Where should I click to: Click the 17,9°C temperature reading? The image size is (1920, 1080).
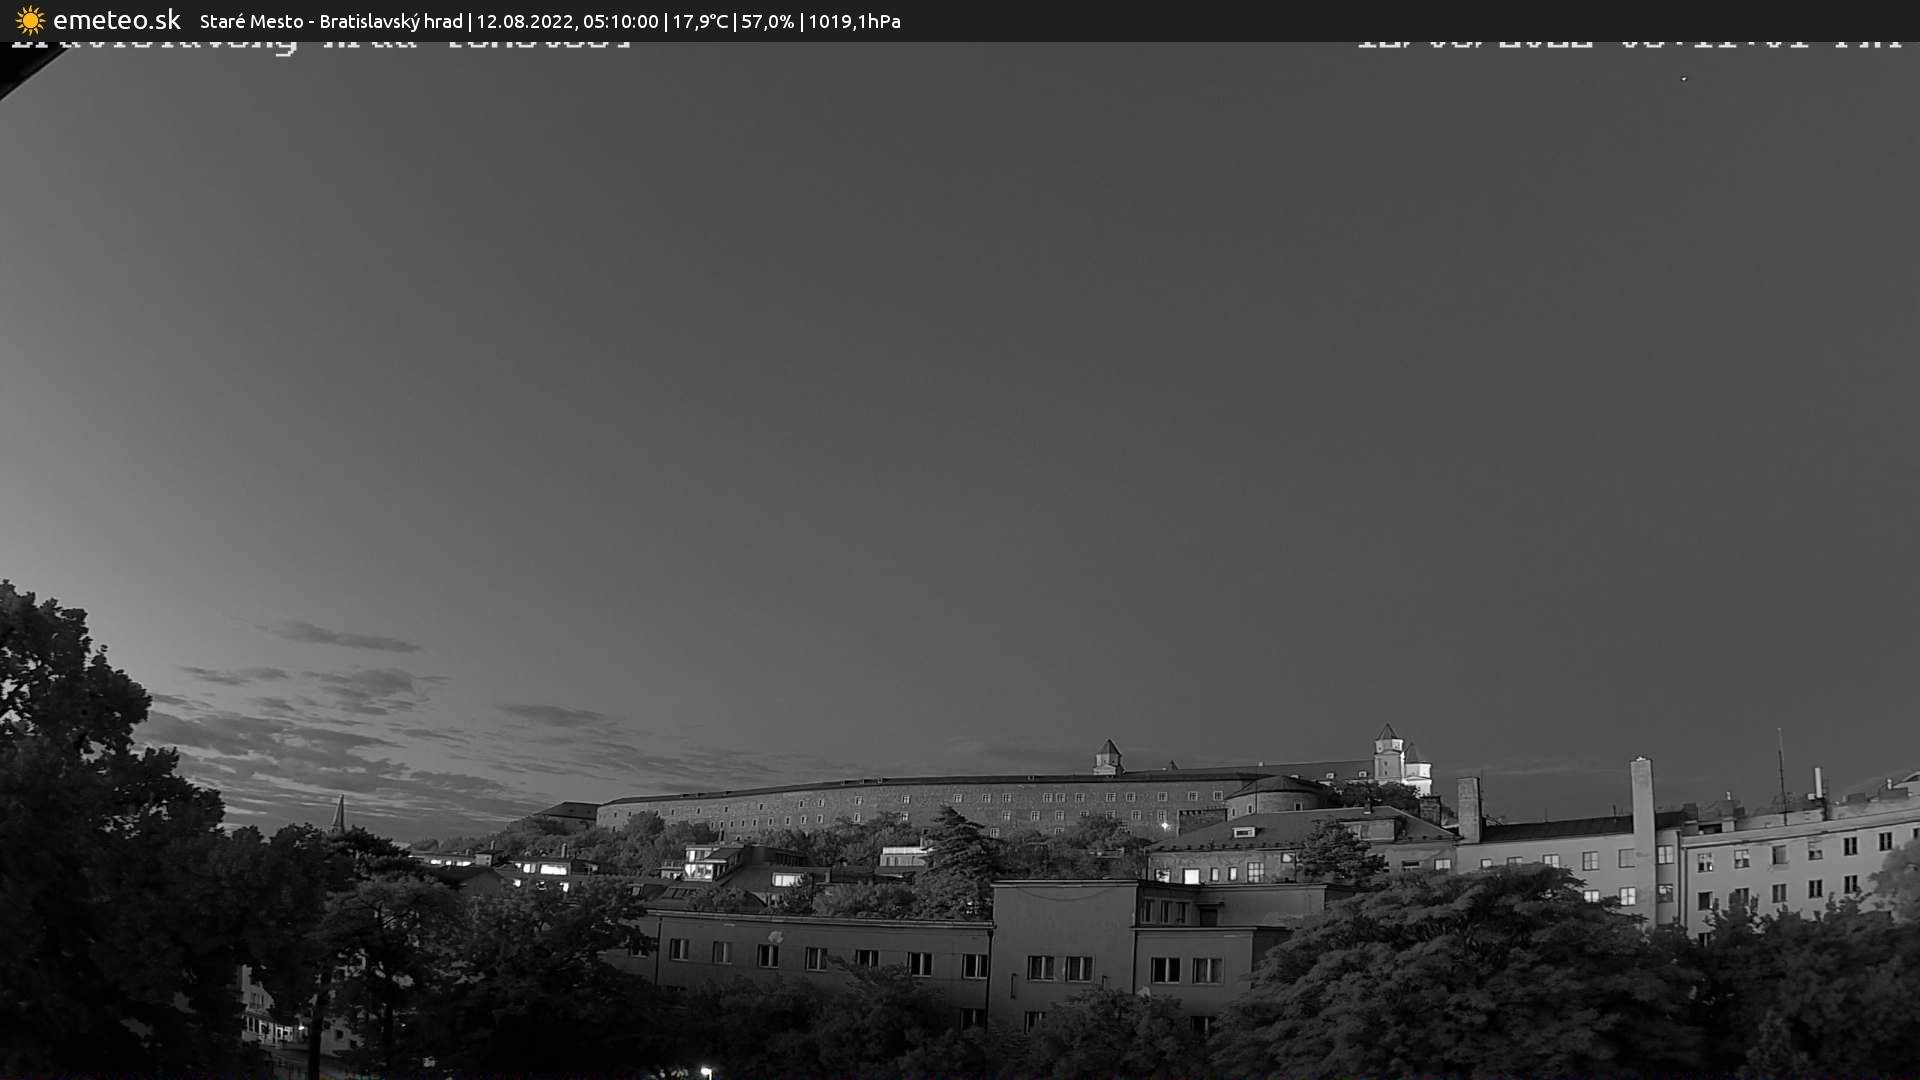coord(700,21)
